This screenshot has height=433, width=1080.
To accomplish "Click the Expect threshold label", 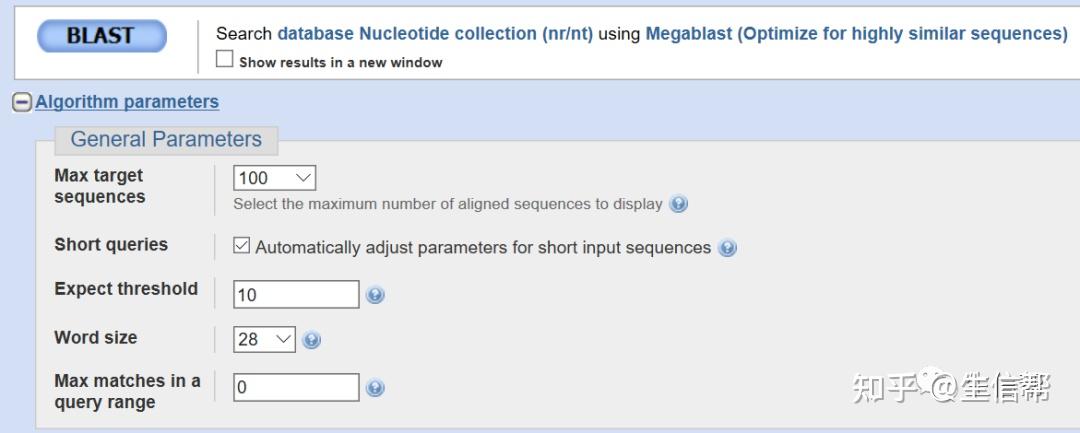I will (126, 289).
